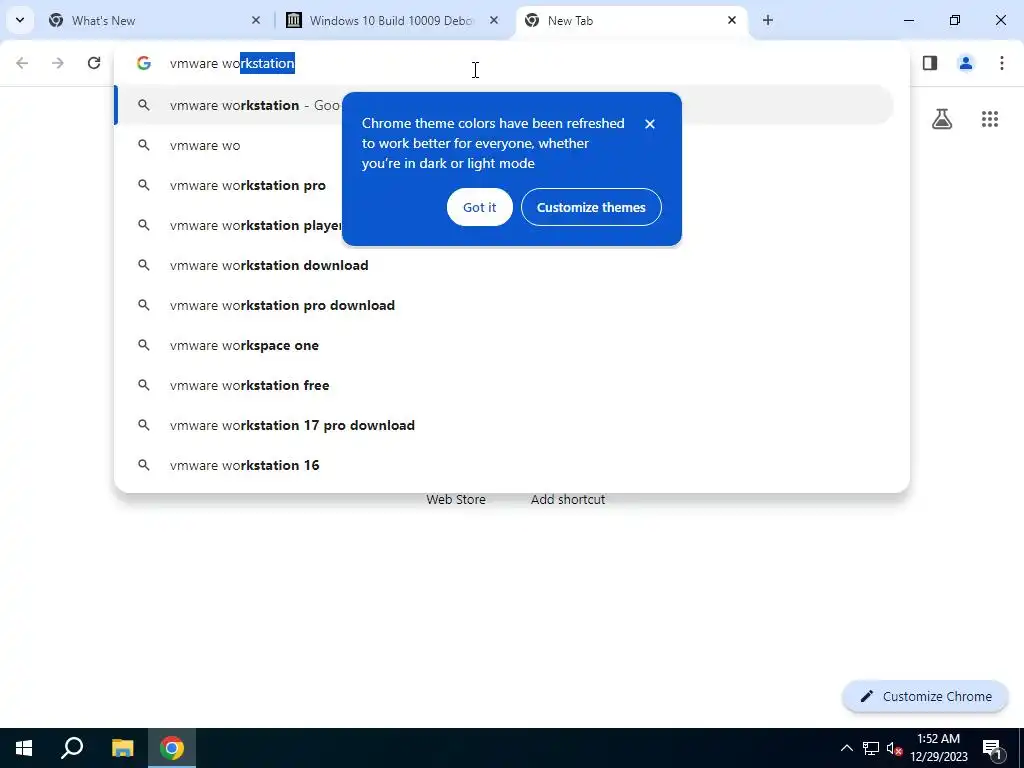This screenshot has height=768, width=1024.
Task: Open the Windows Start menu
Action: (24, 748)
